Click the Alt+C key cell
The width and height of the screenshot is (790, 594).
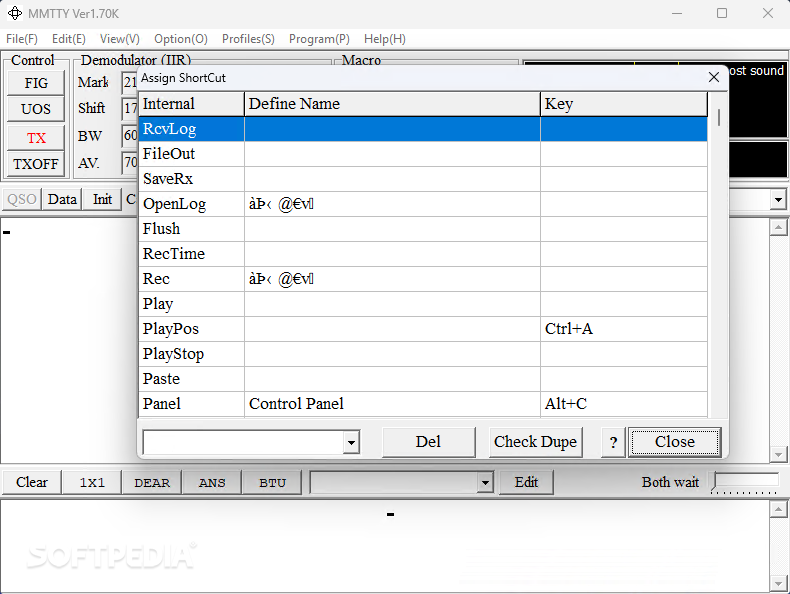624,404
